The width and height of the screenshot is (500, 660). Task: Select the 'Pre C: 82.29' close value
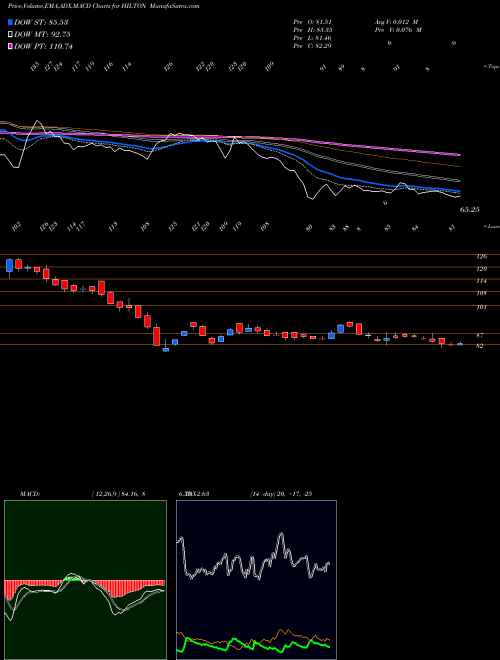(x=312, y=46)
